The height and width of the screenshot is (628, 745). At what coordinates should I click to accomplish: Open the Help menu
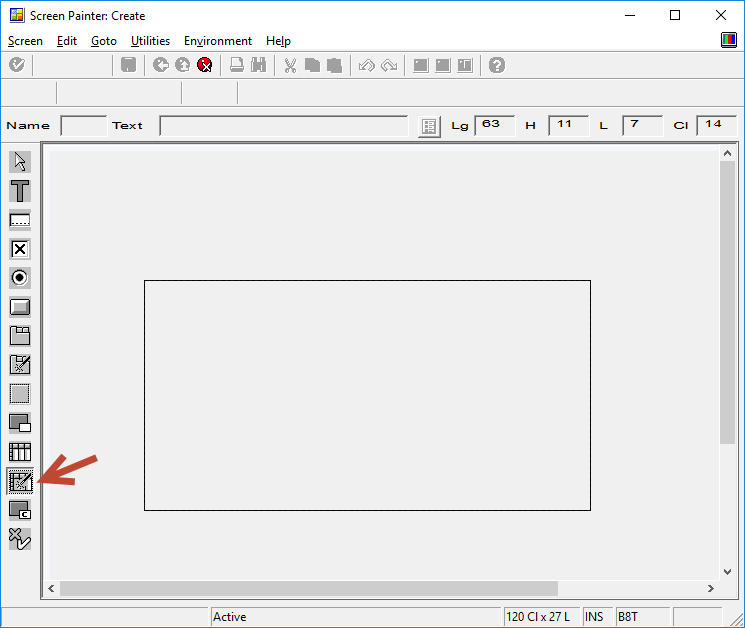pyautogui.click(x=278, y=41)
